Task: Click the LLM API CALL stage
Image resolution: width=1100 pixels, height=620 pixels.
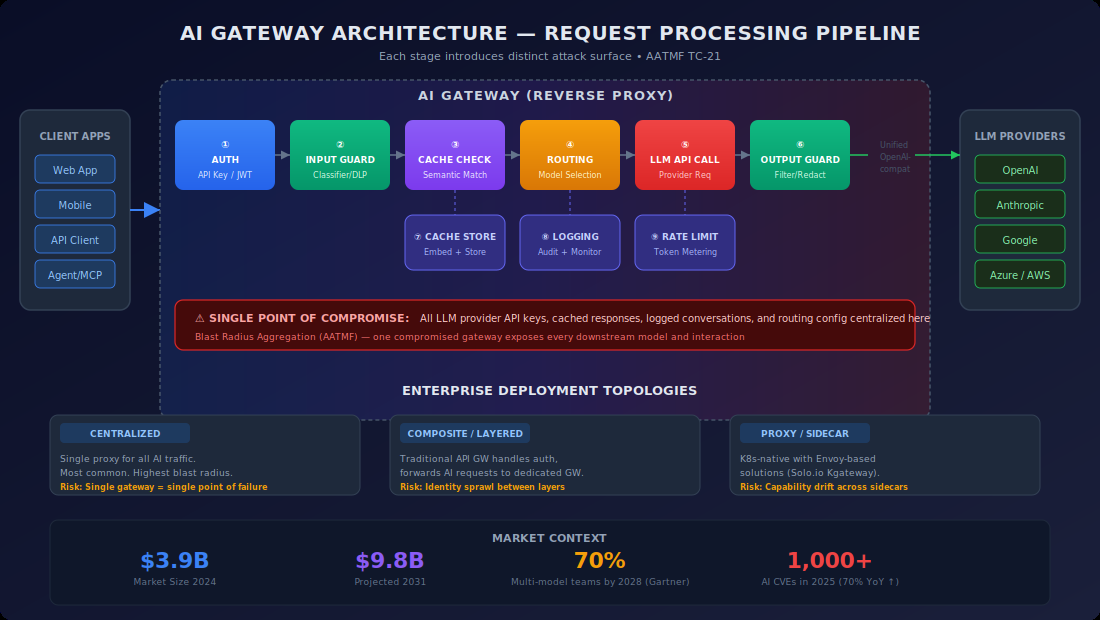Action: point(685,155)
